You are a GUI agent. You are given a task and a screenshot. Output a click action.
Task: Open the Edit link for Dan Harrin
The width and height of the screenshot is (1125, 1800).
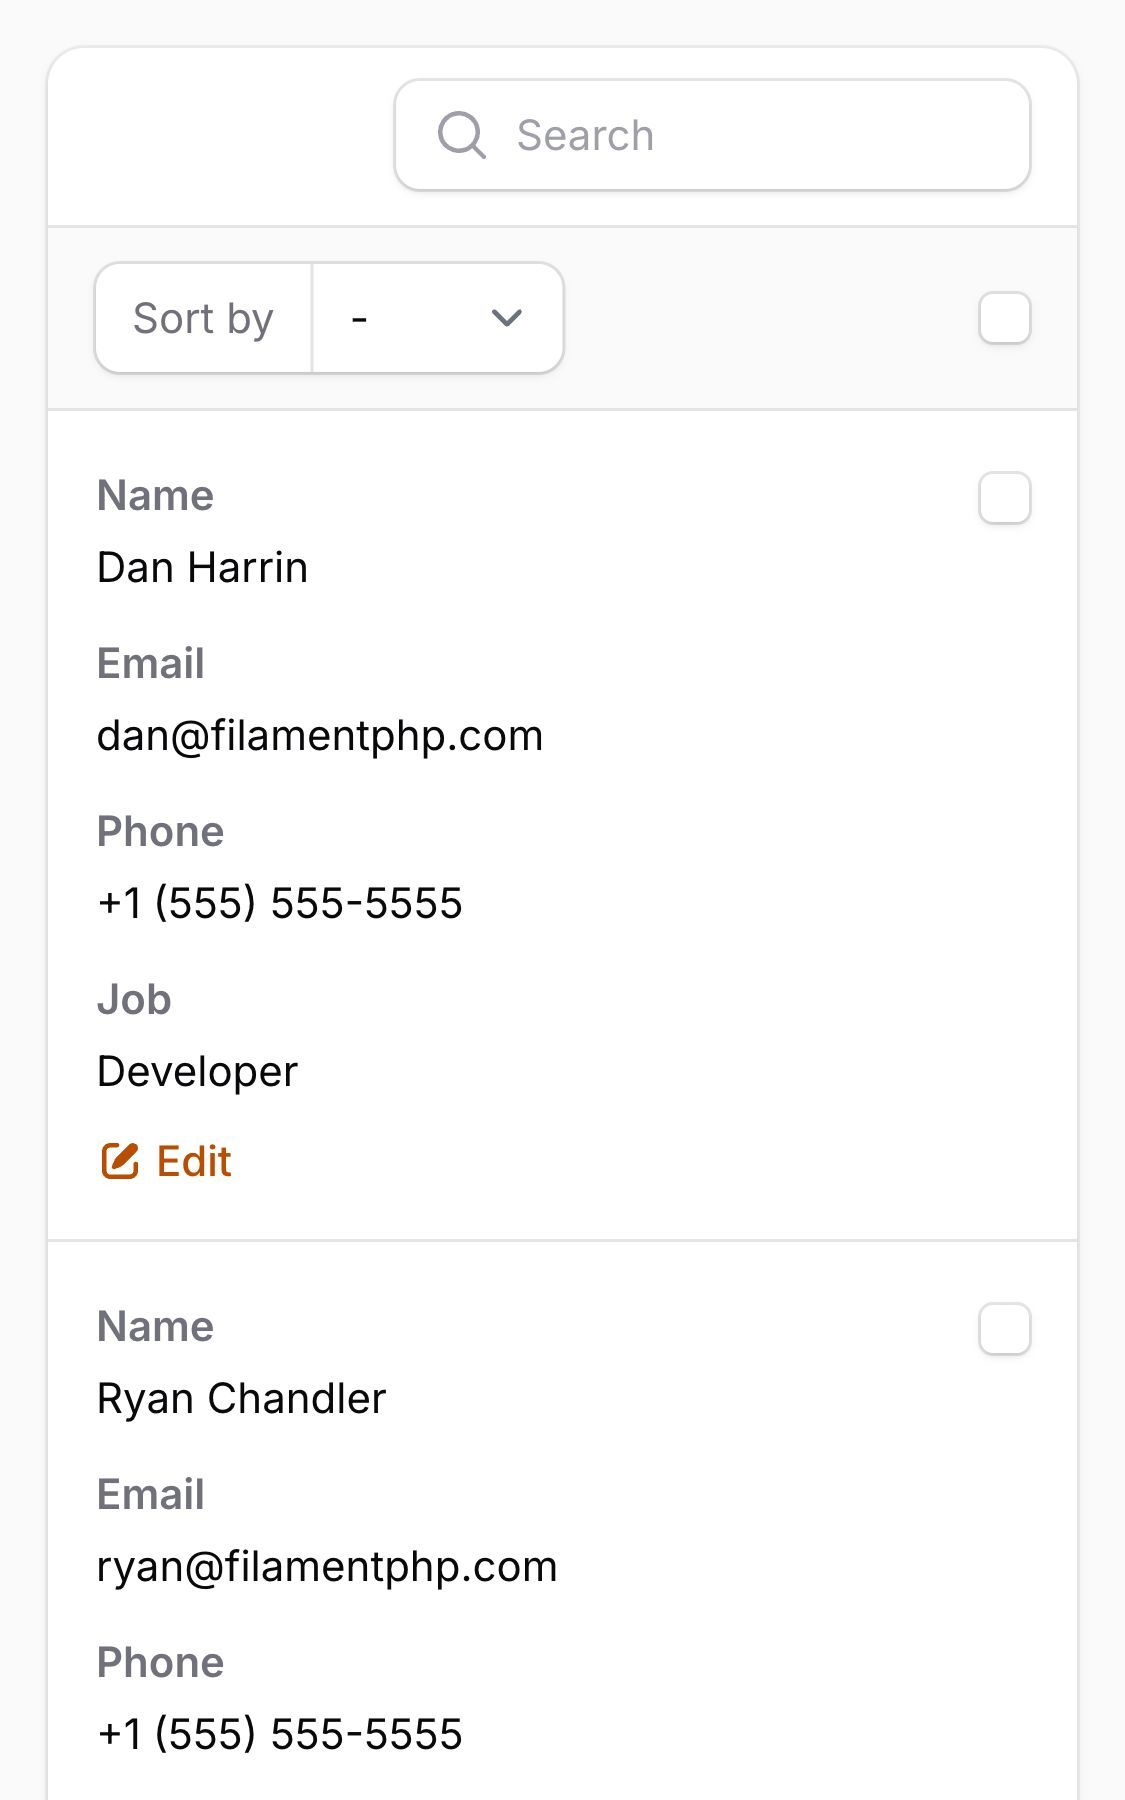click(x=193, y=1161)
